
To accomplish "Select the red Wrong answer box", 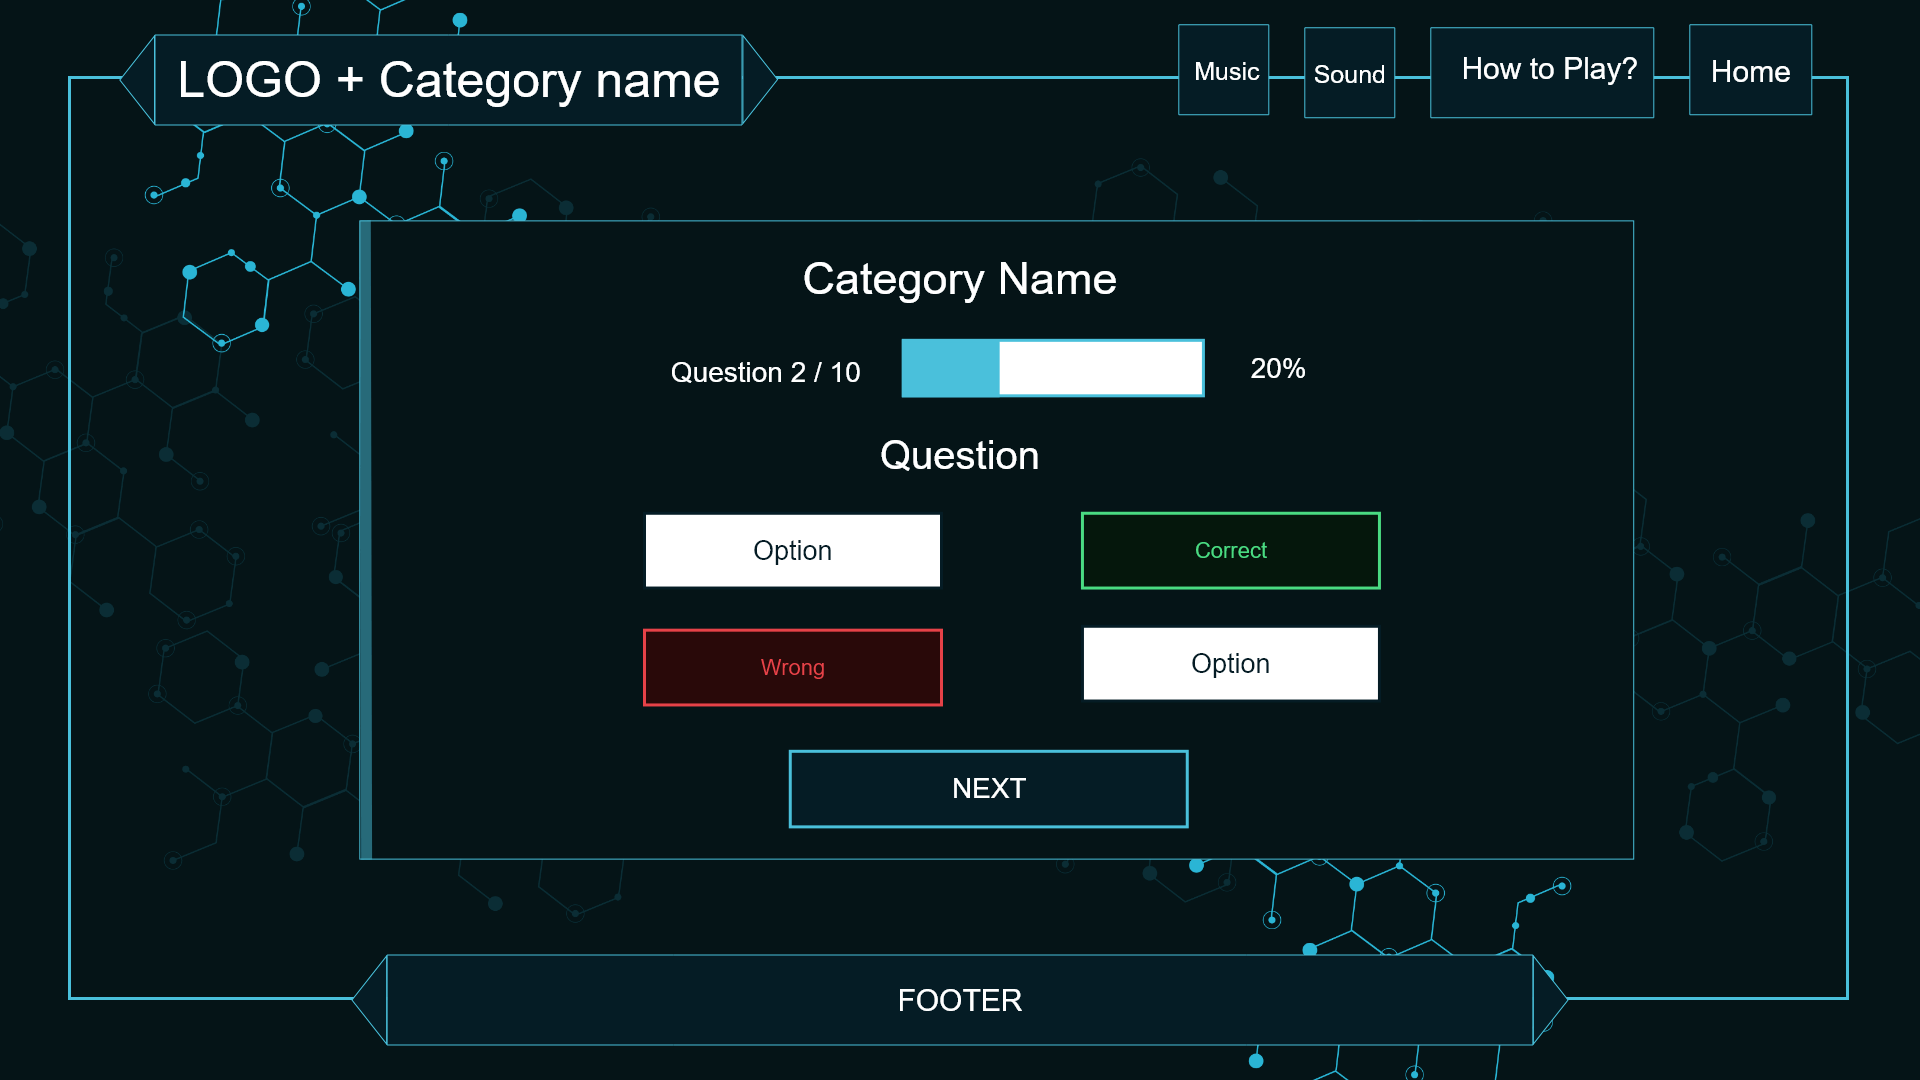I will pyautogui.click(x=792, y=667).
